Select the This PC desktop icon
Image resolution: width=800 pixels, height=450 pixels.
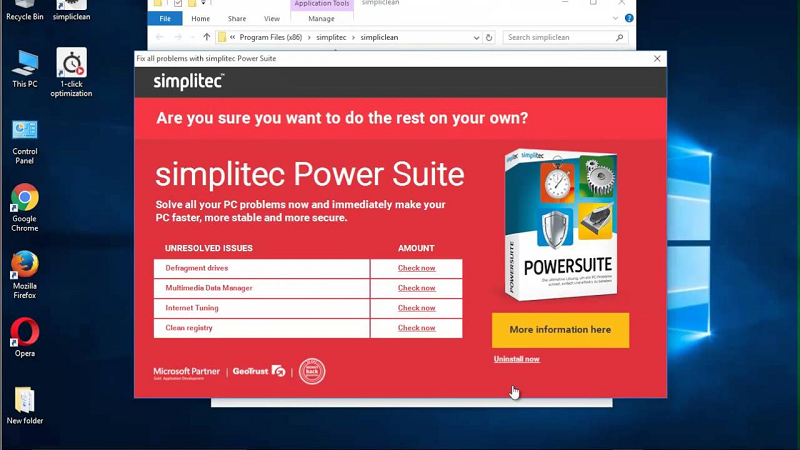(24, 69)
